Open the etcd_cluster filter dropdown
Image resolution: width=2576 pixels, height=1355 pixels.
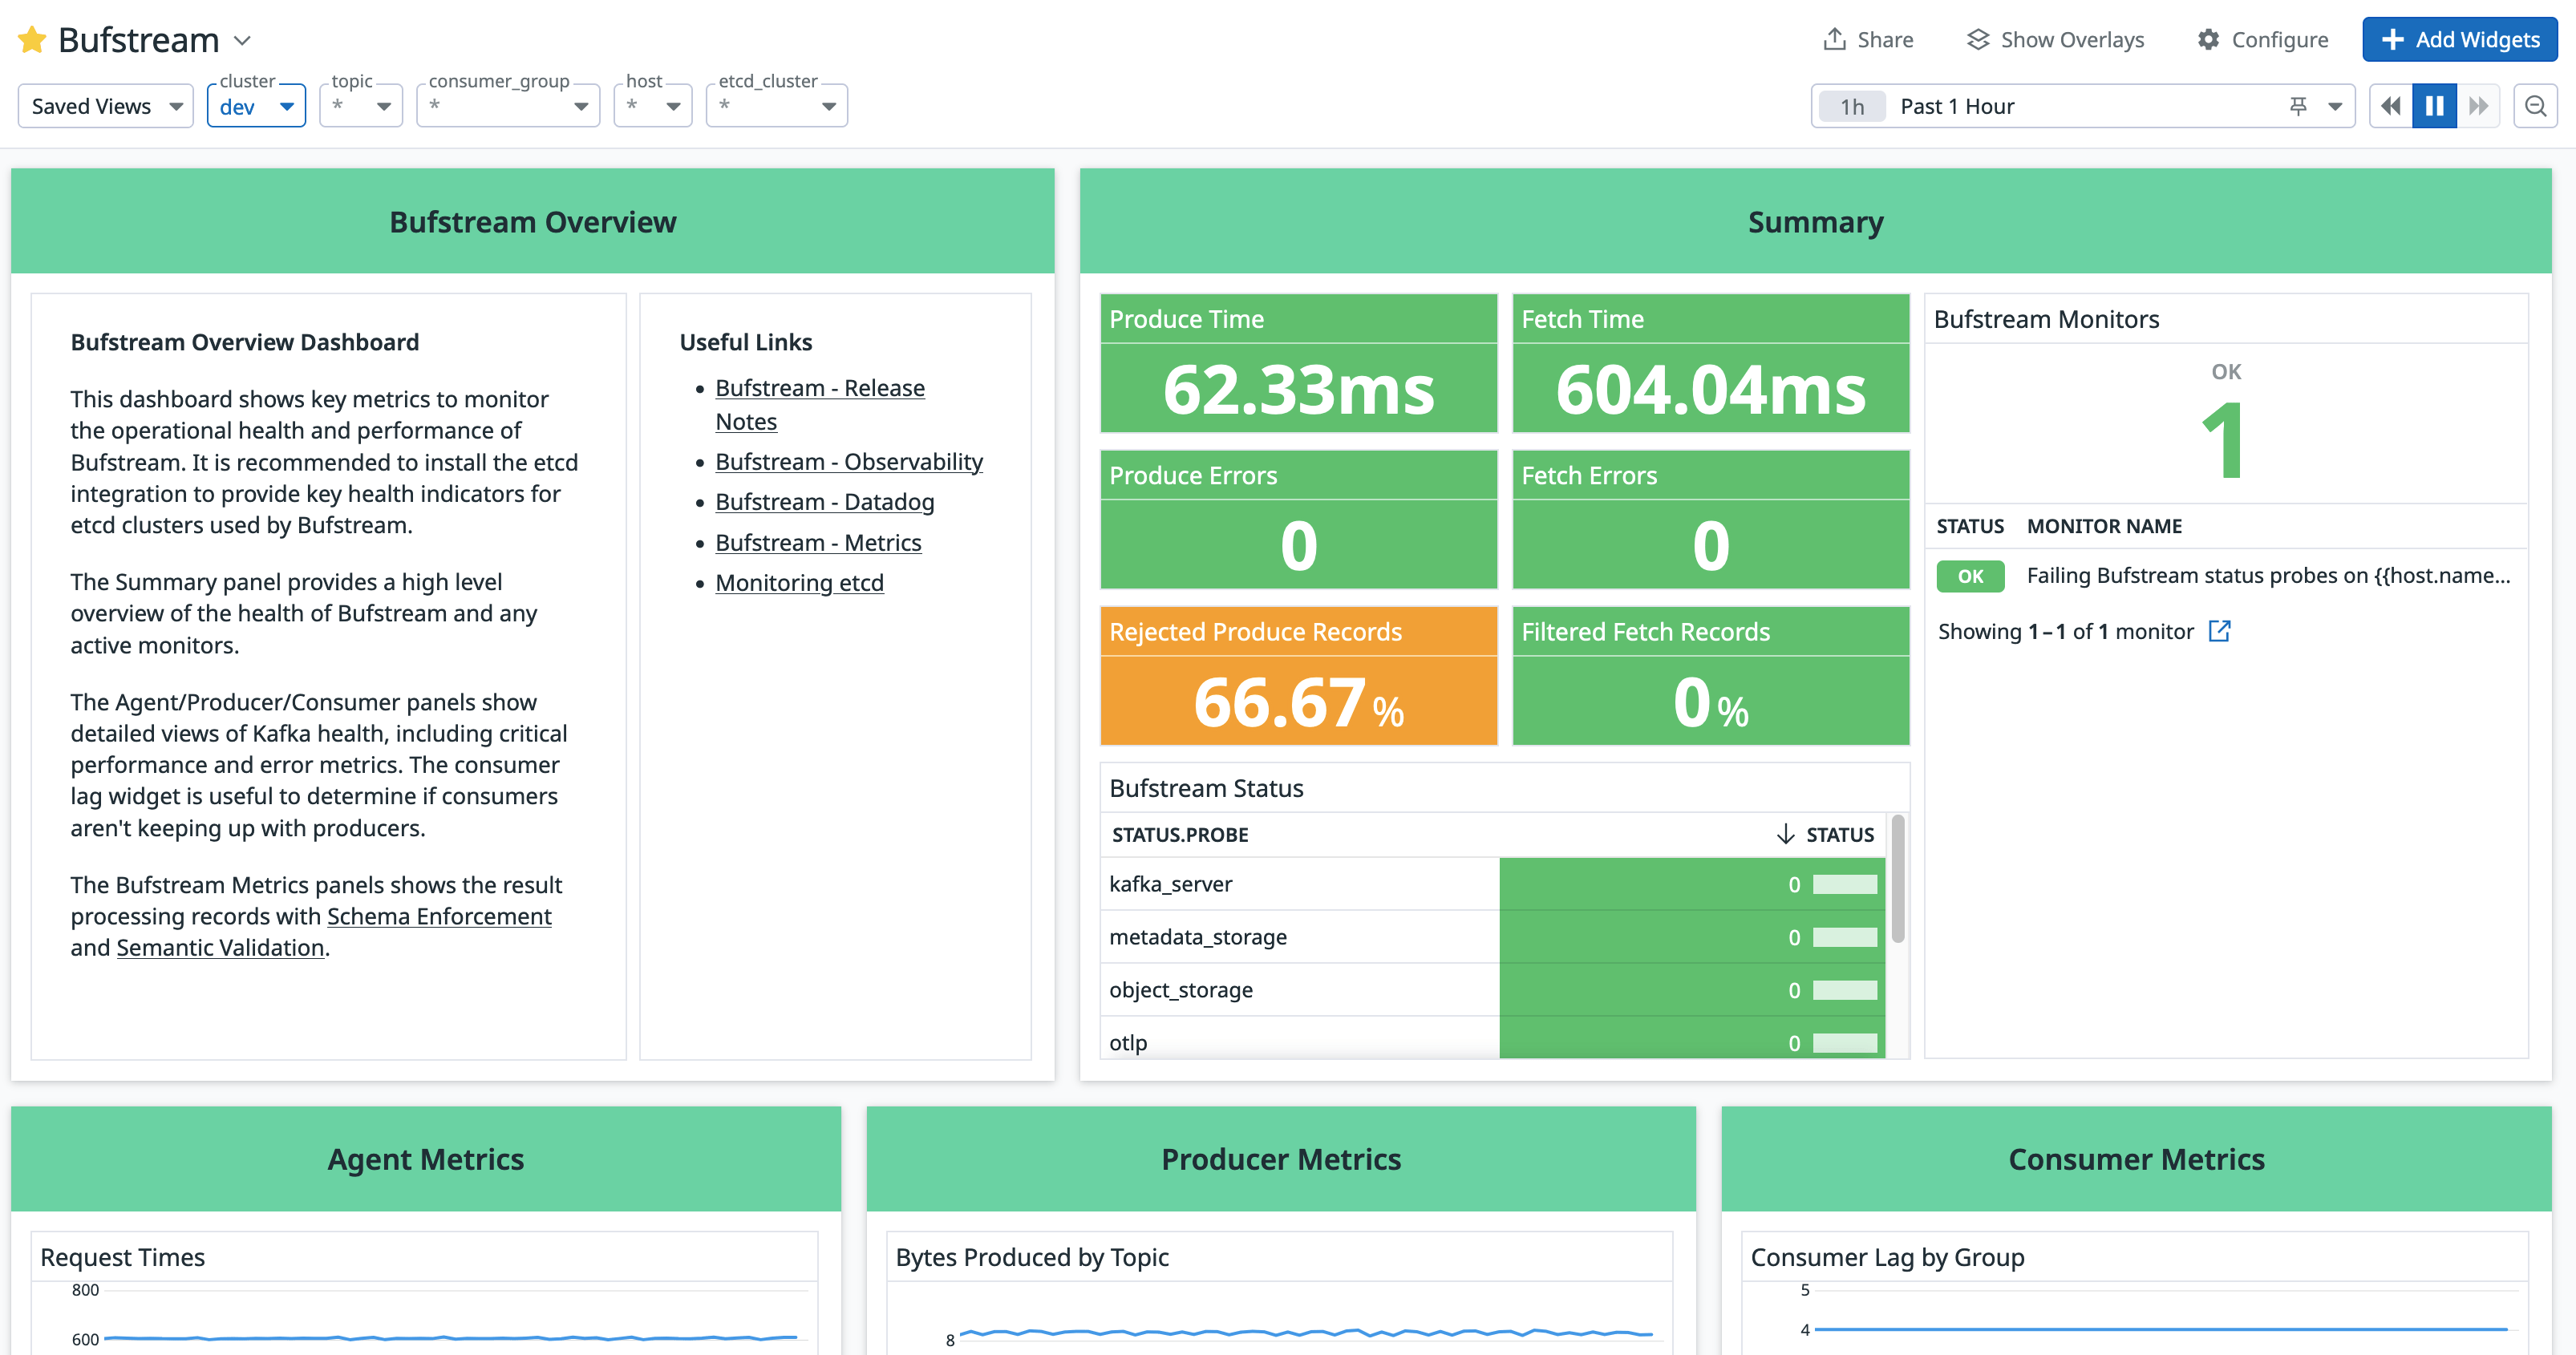[777, 106]
